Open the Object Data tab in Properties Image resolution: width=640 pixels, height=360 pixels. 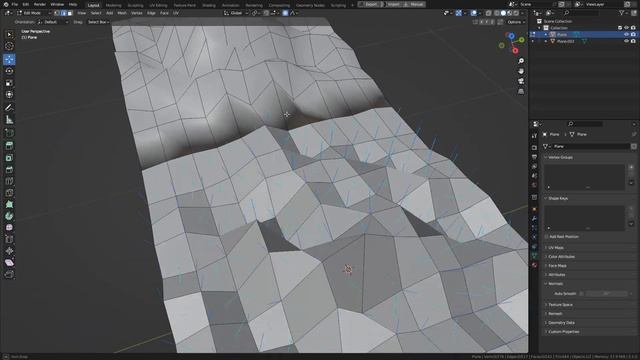click(534, 256)
